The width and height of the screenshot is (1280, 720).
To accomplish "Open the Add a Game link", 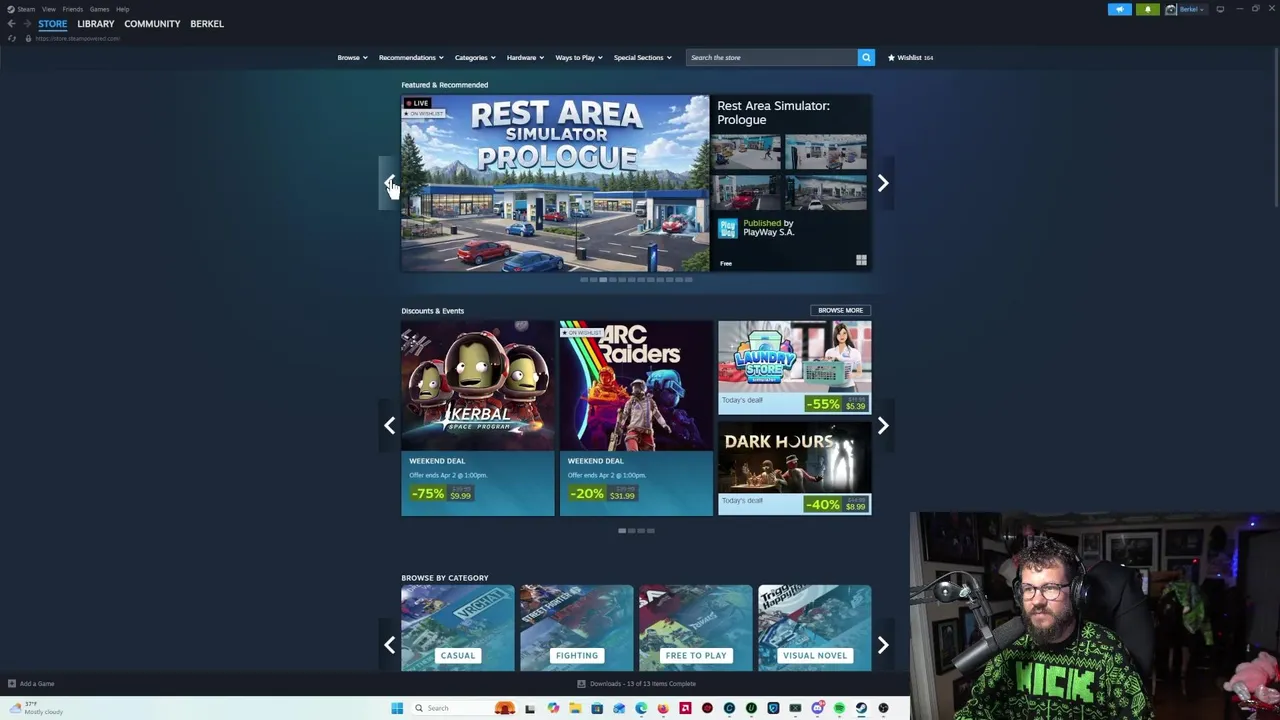I will click(37, 684).
